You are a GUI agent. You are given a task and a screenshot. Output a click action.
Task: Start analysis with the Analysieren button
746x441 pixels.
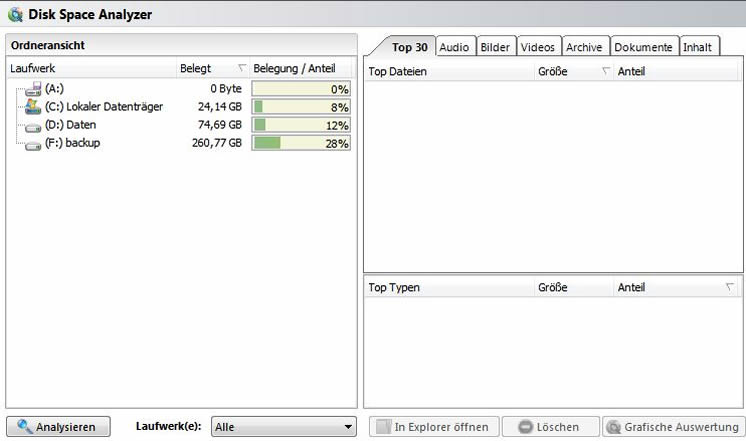pos(58,427)
